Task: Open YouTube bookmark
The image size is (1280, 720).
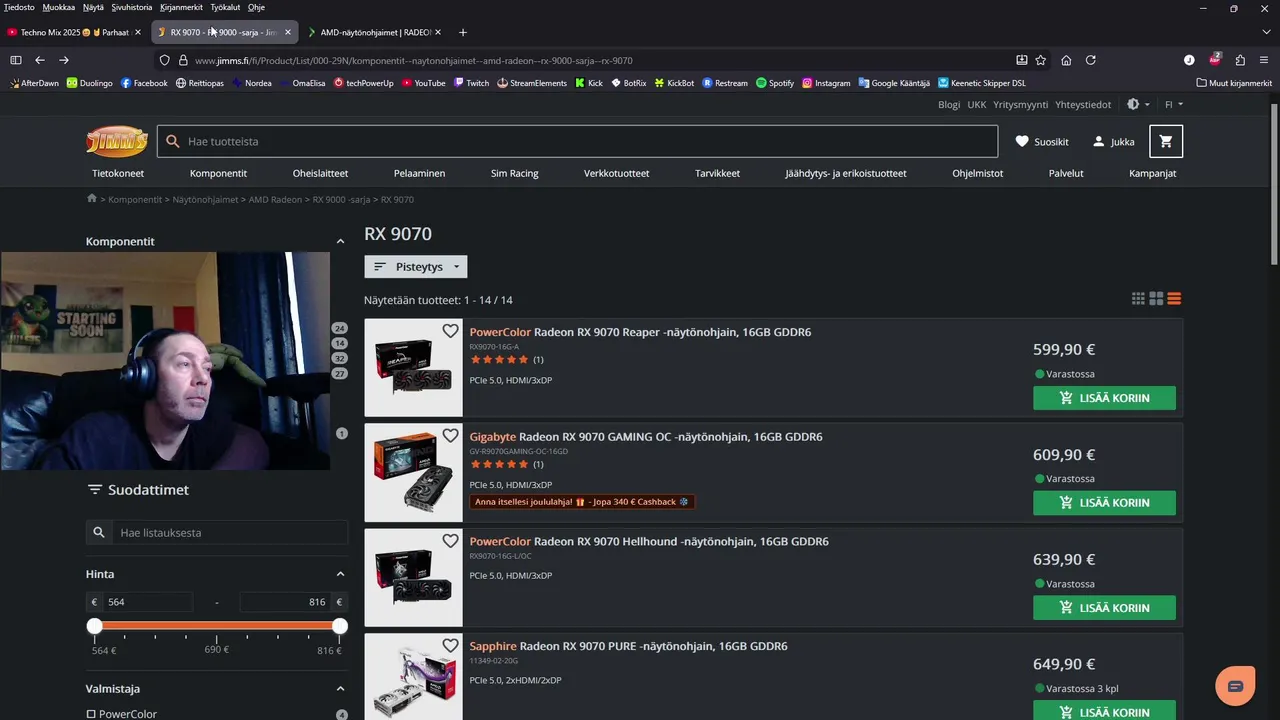Action: [x=424, y=83]
